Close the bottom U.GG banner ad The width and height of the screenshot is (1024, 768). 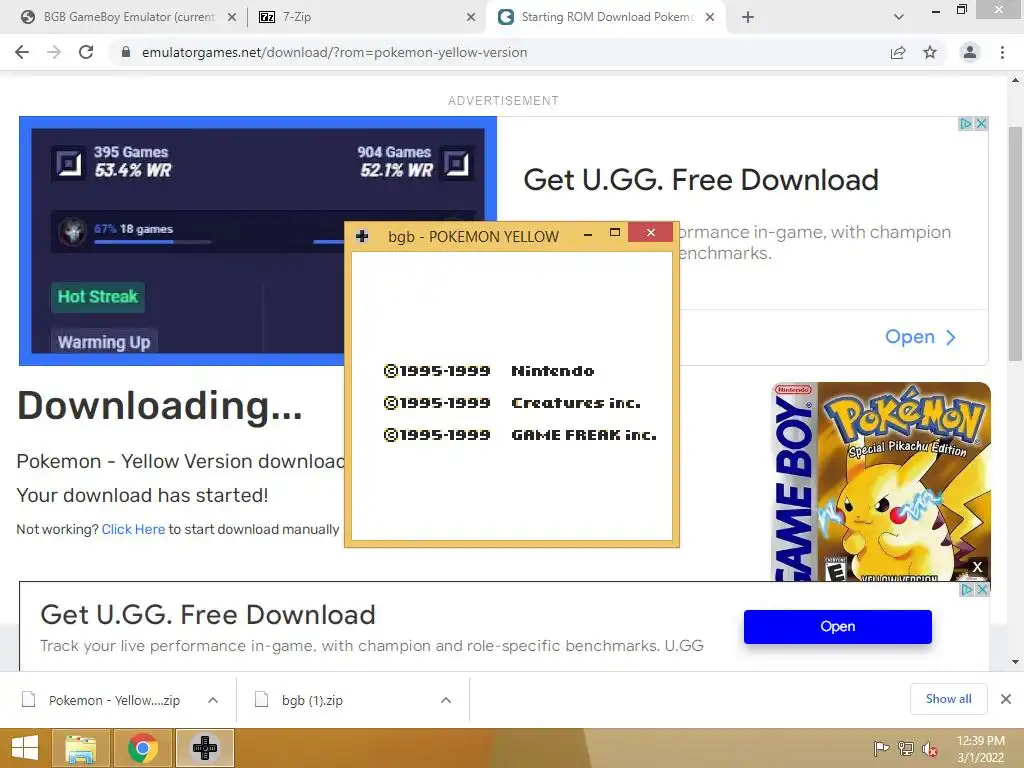[x=982, y=589]
